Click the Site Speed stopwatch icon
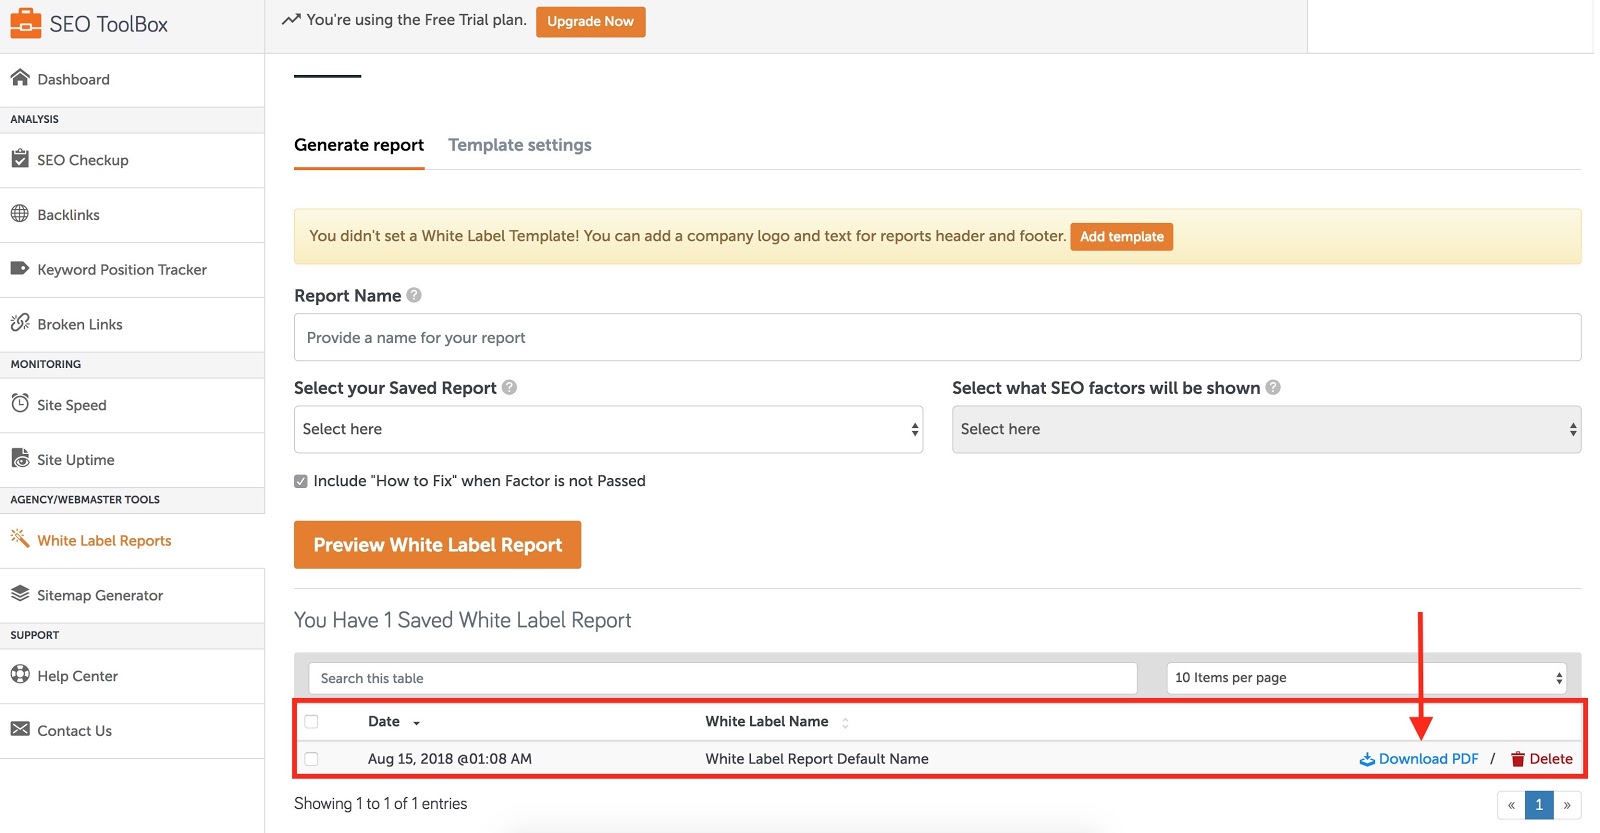This screenshot has width=1600, height=833. point(20,403)
